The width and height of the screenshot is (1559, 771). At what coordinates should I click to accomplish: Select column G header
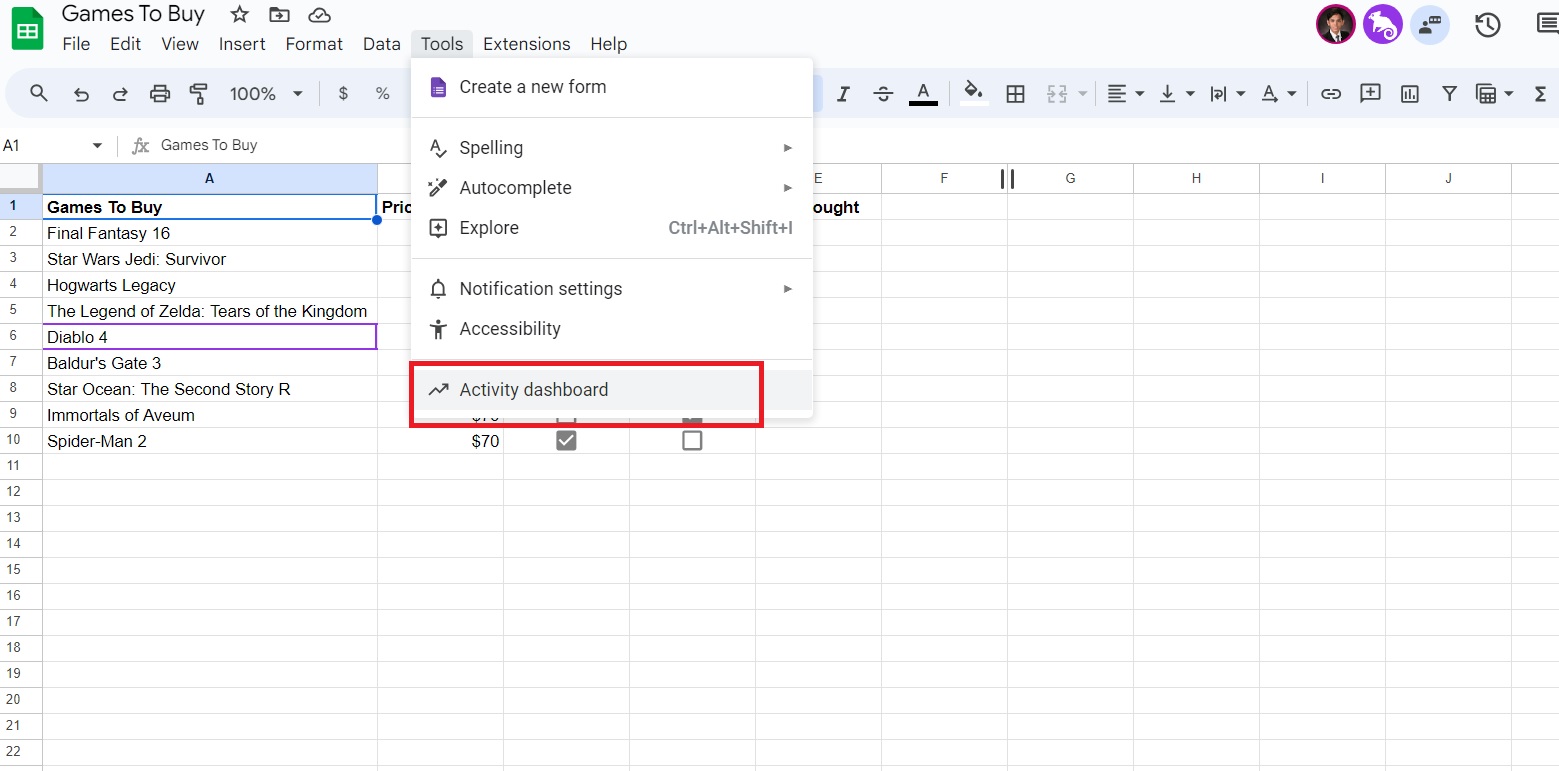coord(1070,178)
